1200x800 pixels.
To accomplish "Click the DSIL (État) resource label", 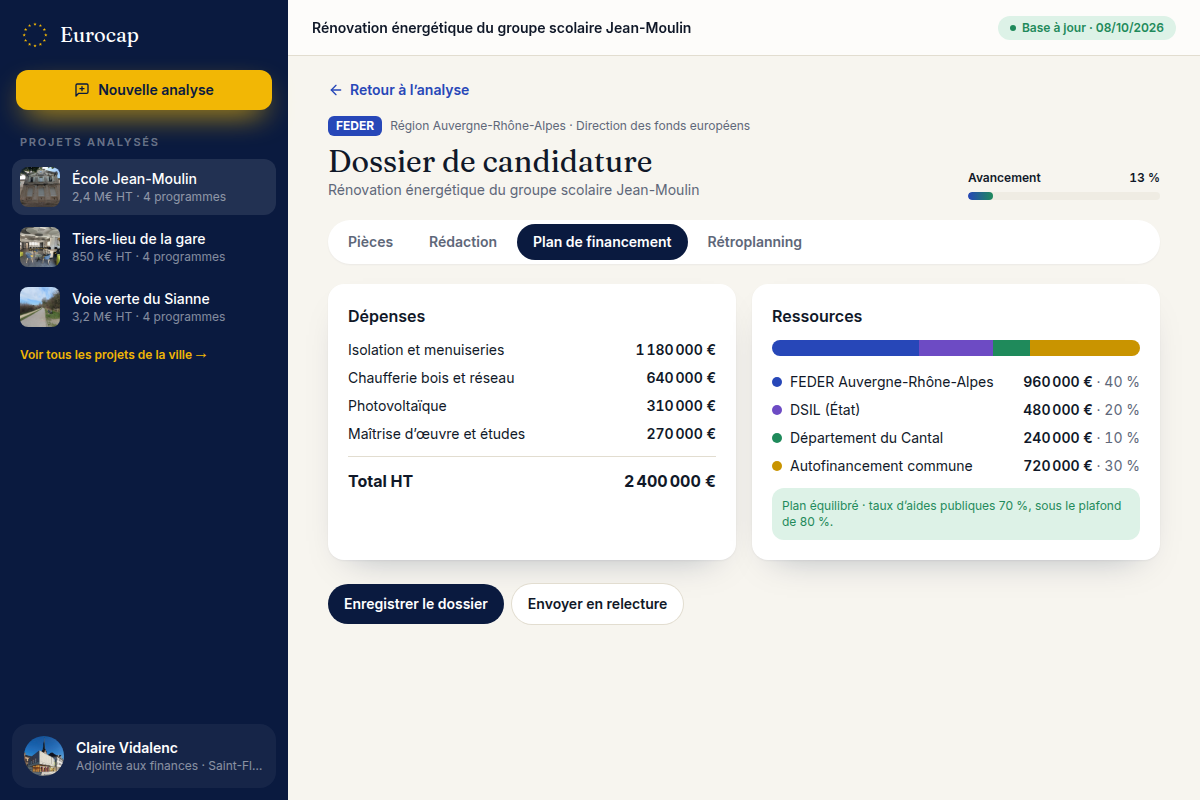I will pos(825,410).
